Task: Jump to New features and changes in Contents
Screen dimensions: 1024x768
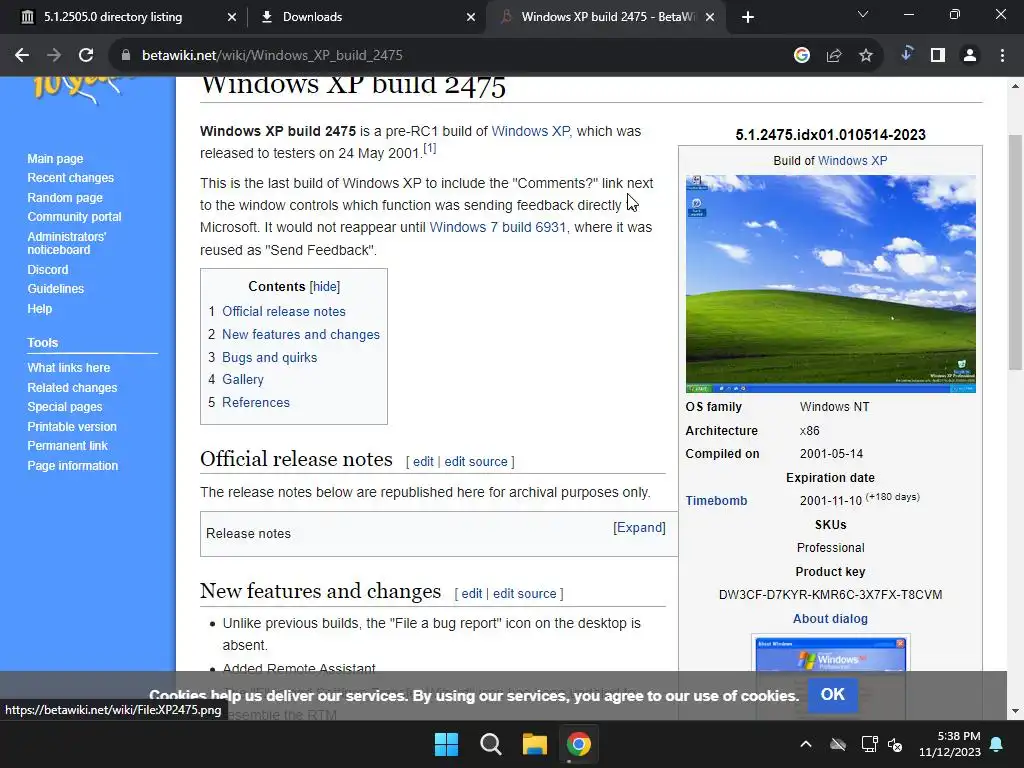Action: 300,334
